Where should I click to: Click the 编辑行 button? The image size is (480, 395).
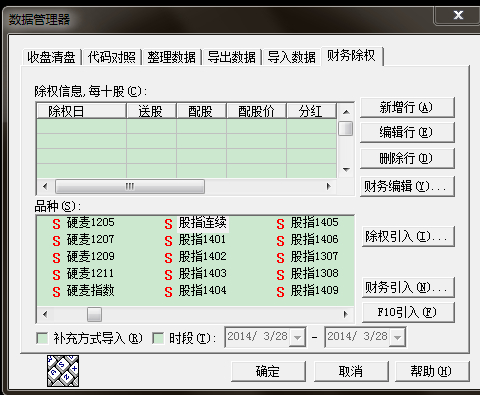407,132
